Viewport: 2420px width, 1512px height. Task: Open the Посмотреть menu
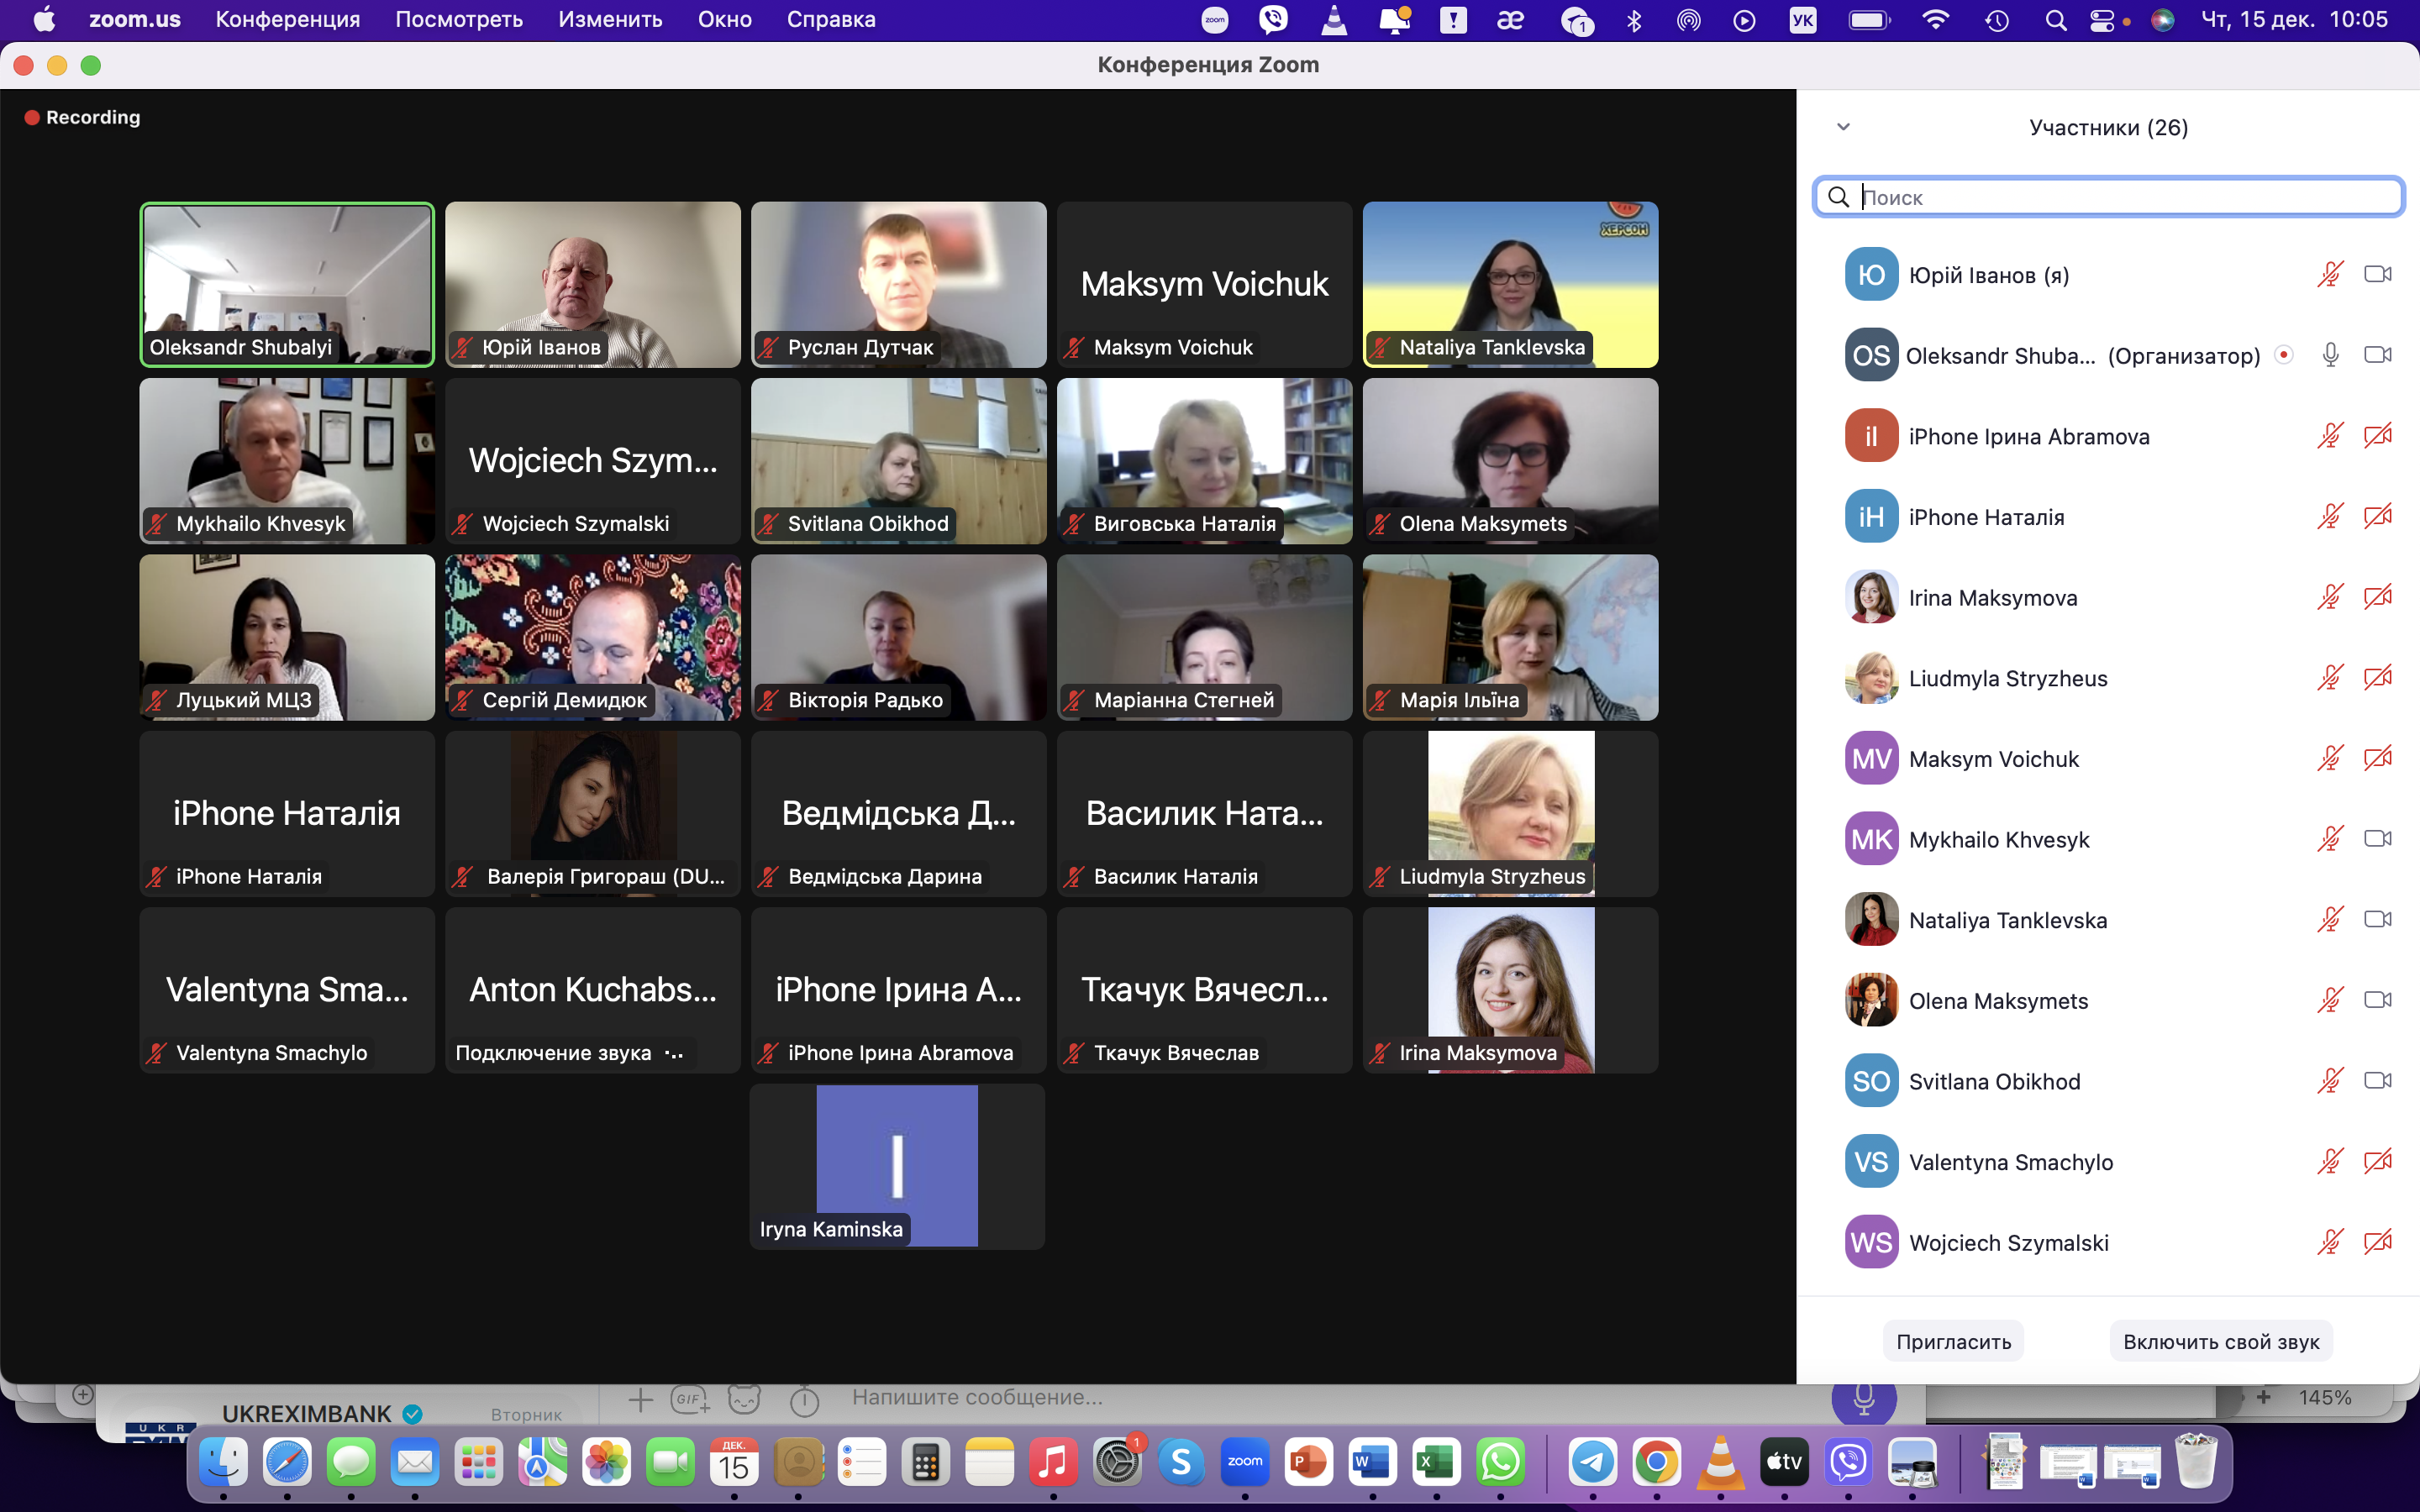tap(459, 20)
